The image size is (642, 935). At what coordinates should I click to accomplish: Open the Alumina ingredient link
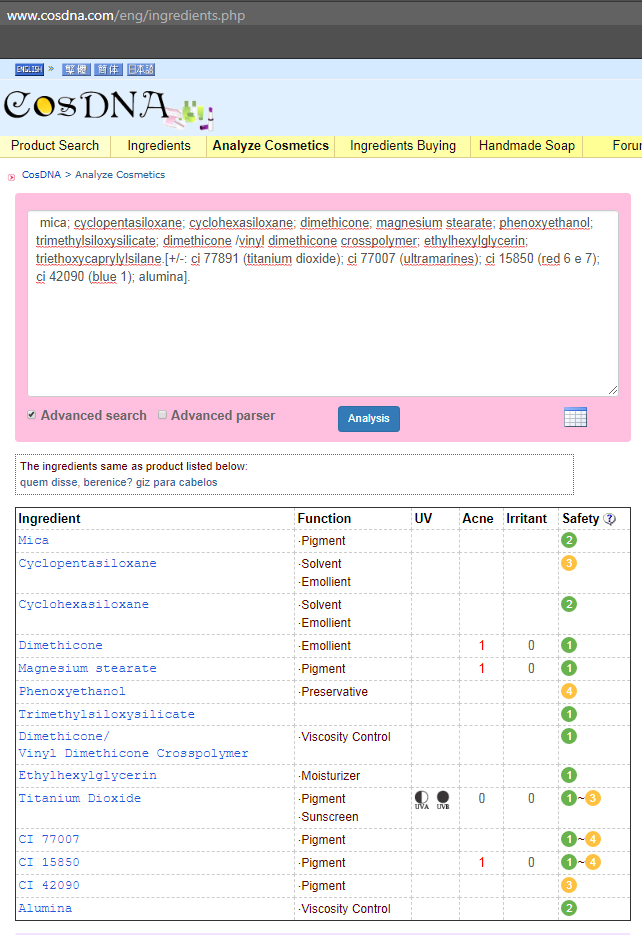(45, 908)
